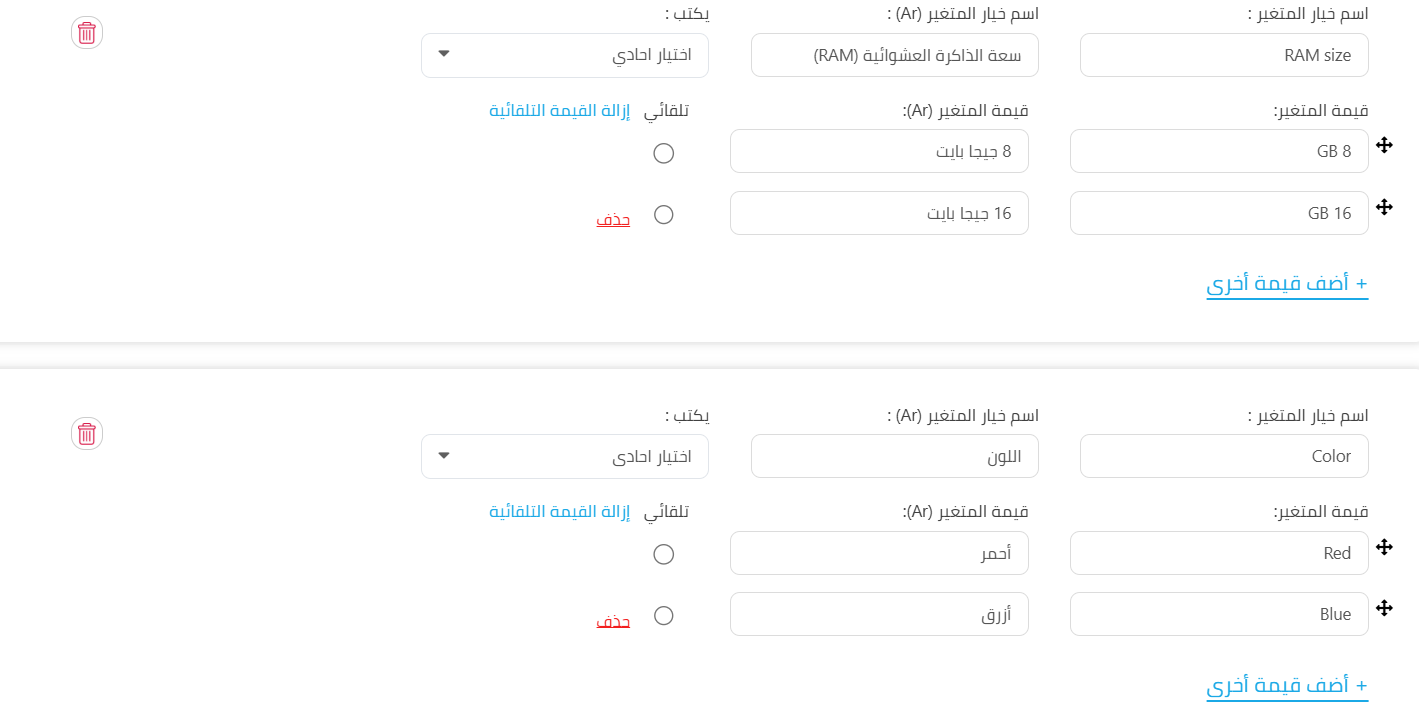Delete the Color option with trash icon
The width and height of the screenshot is (1419, 709).
click(x=87, y=434)
